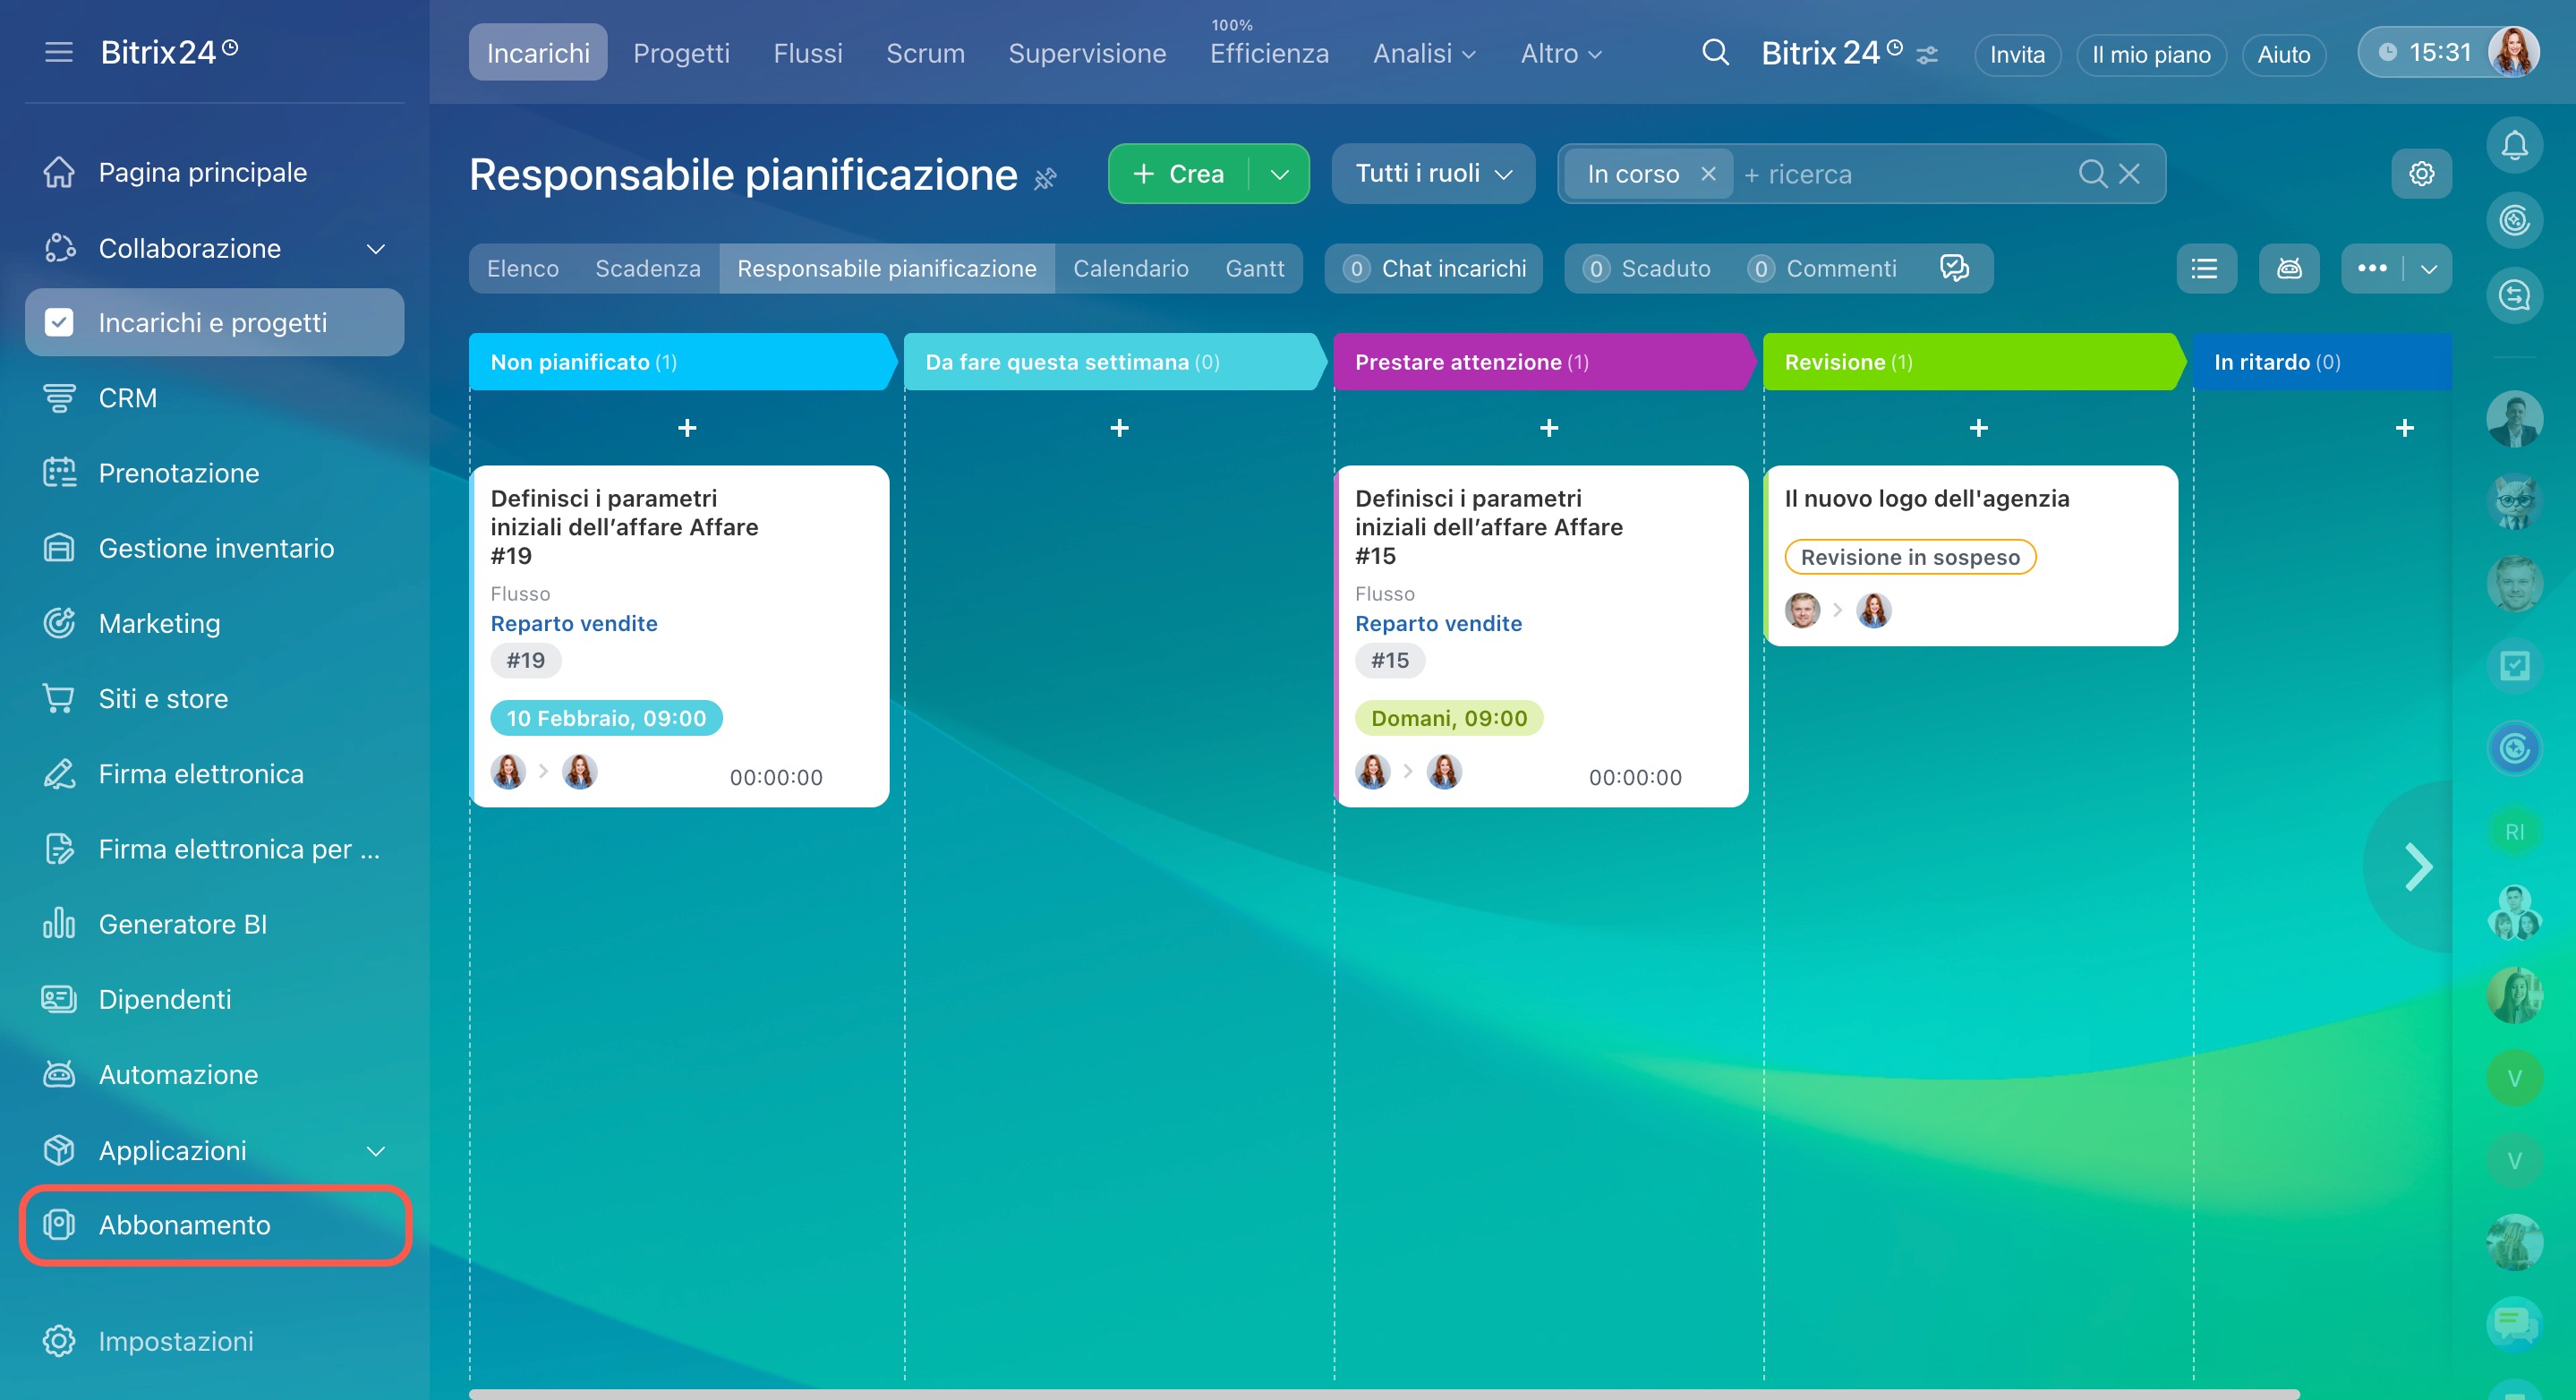Click the search magnifier in top bar

1714,53
